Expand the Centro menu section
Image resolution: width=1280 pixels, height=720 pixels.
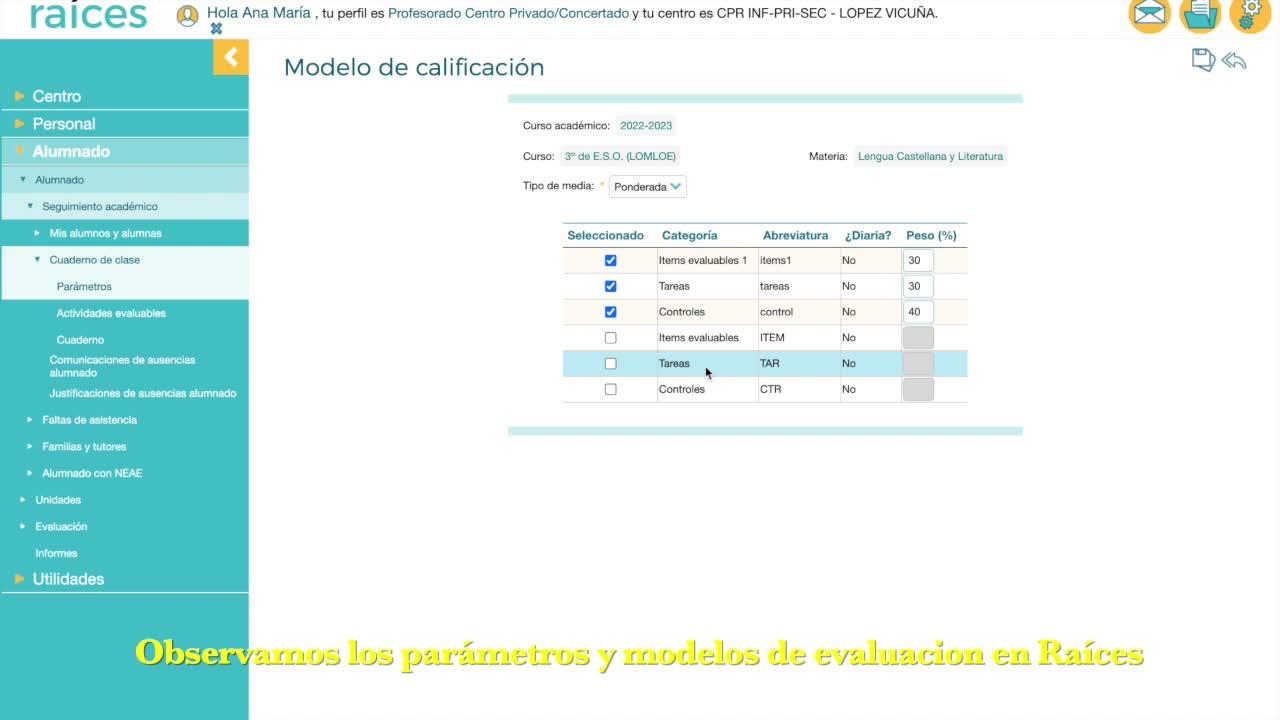pyautogui.click(x=57, y=96)
